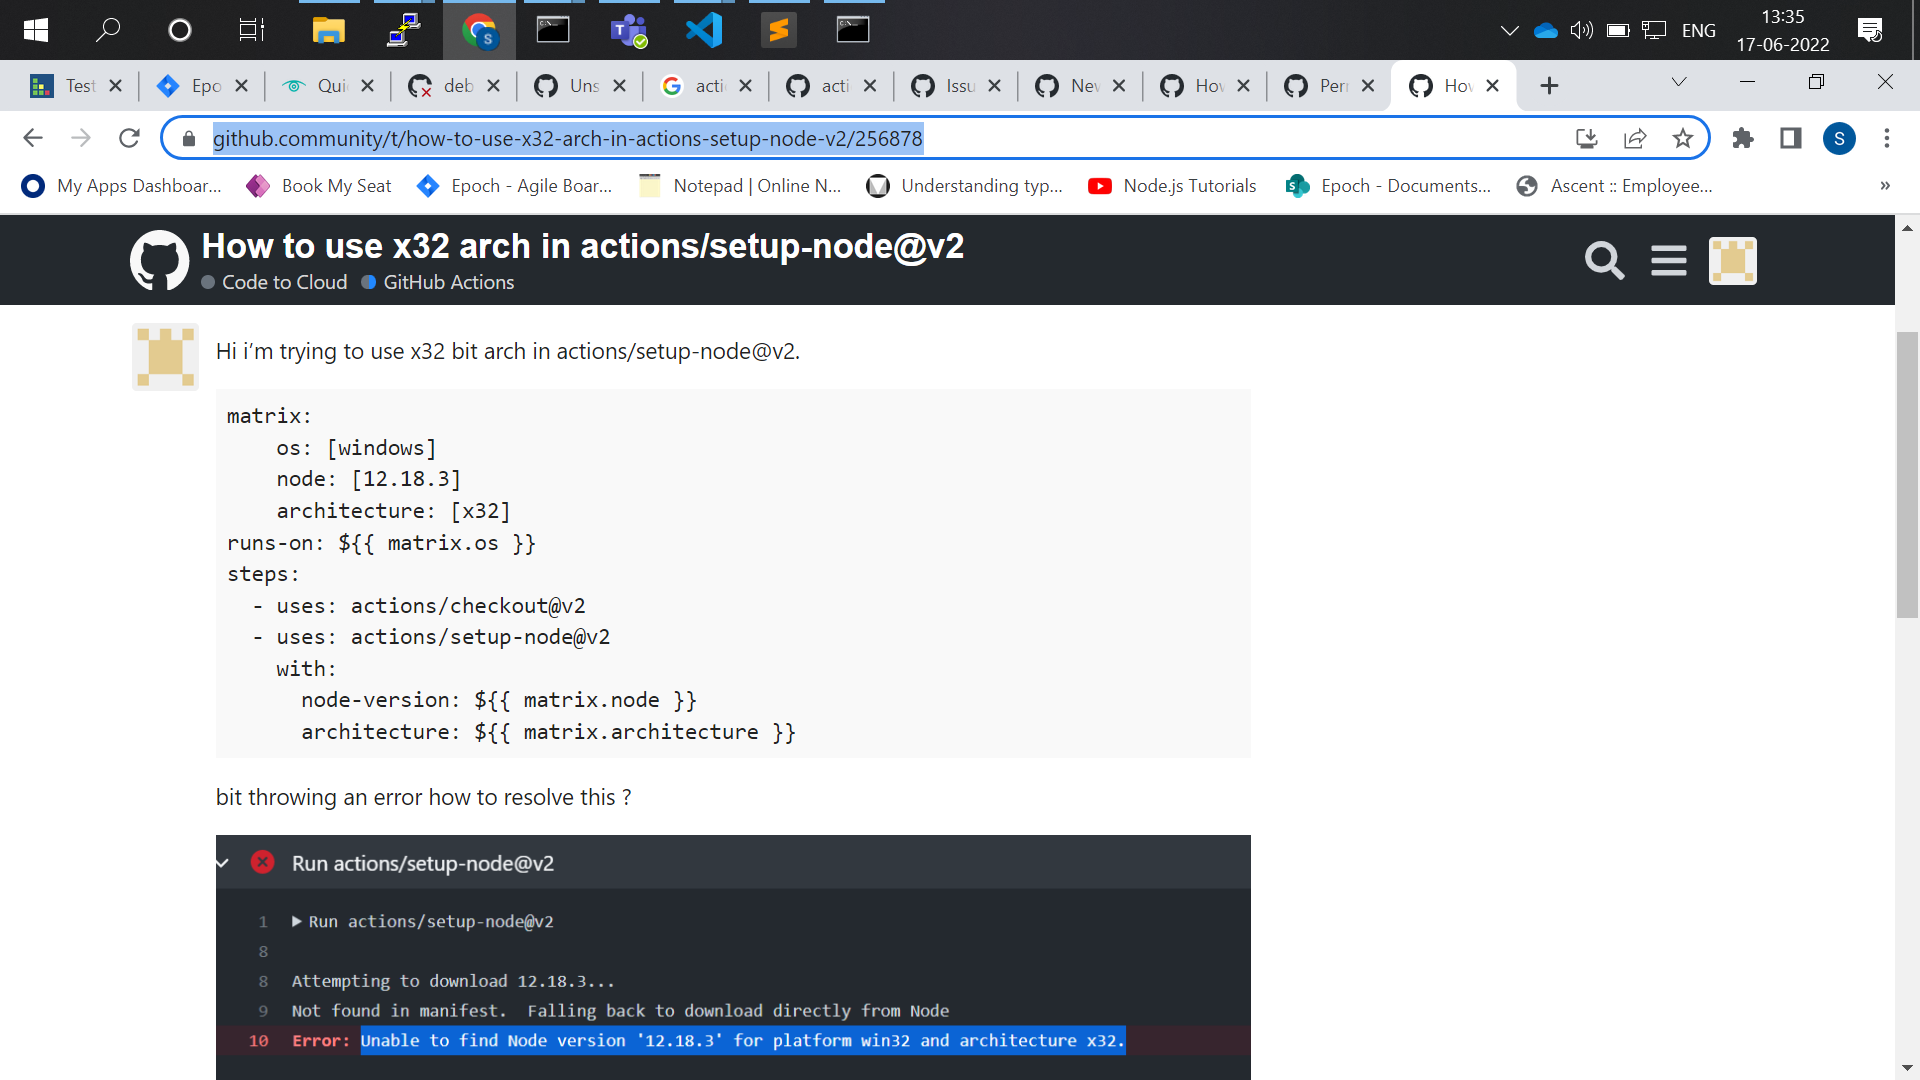The image size is (1920, 1080).
Task: Open your user avatar menu on the forum
Action: coord(1731,260)
